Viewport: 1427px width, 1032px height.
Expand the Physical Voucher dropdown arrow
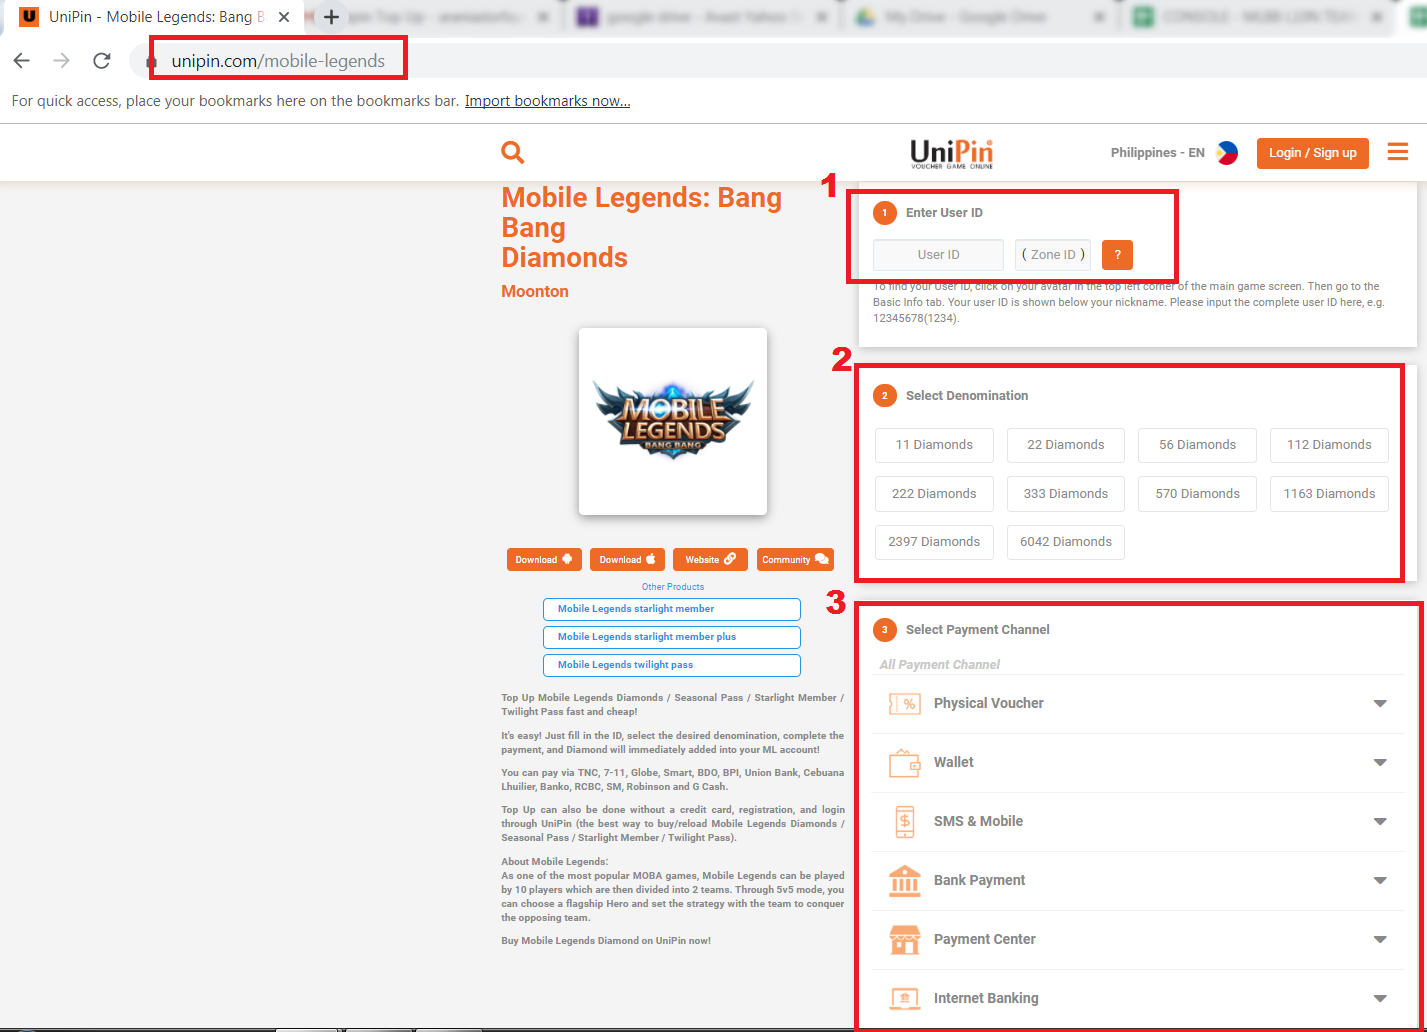[x=1380, y=704]
